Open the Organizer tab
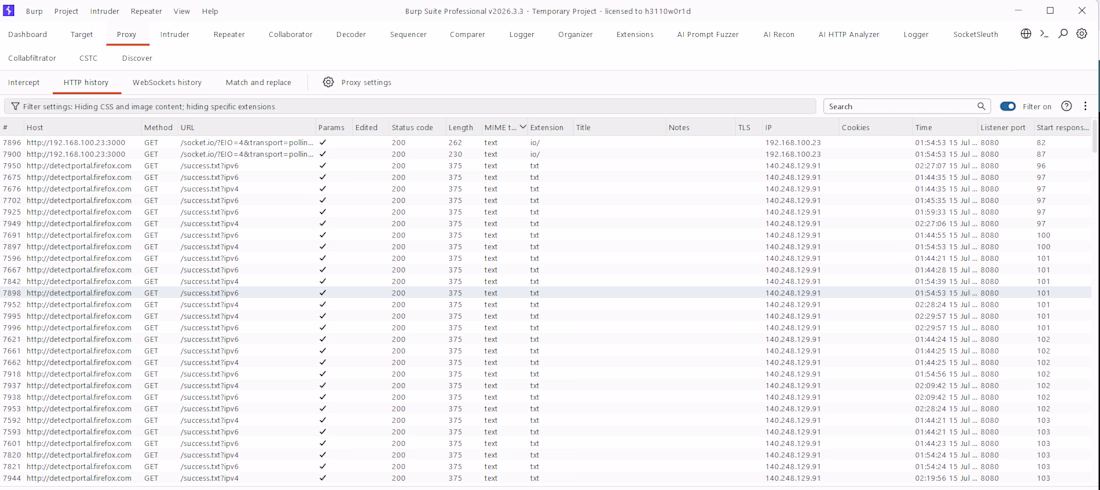Viewport: 1100px width, 490px height. coord(575,34)
